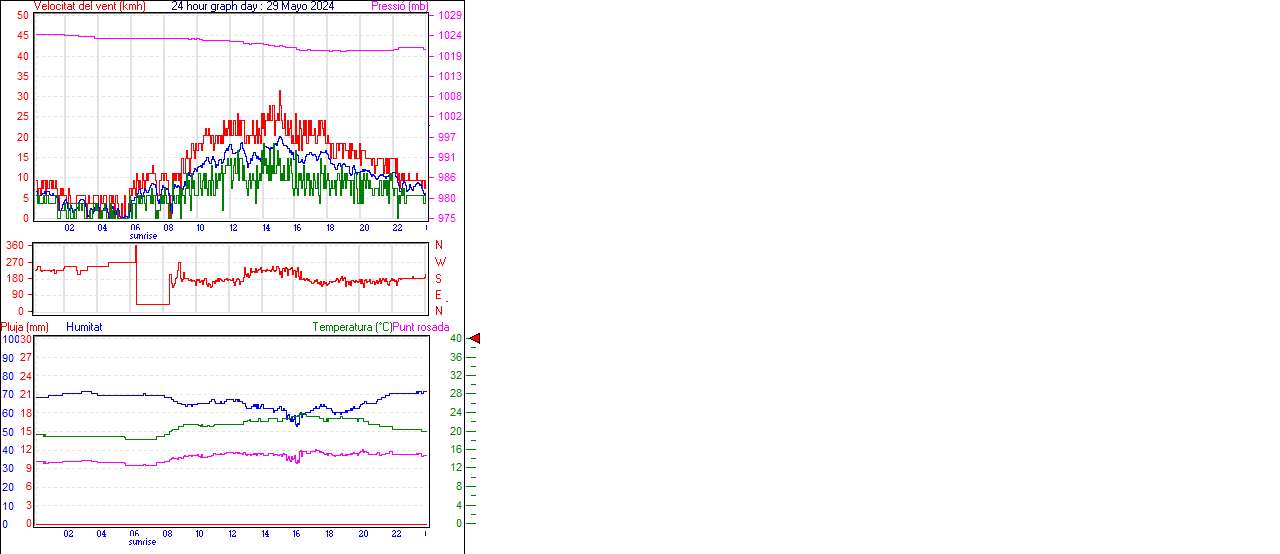
Task: Click the 50 value on the wind speed axis
Action: pyautogui.click(x=22, y=16)
